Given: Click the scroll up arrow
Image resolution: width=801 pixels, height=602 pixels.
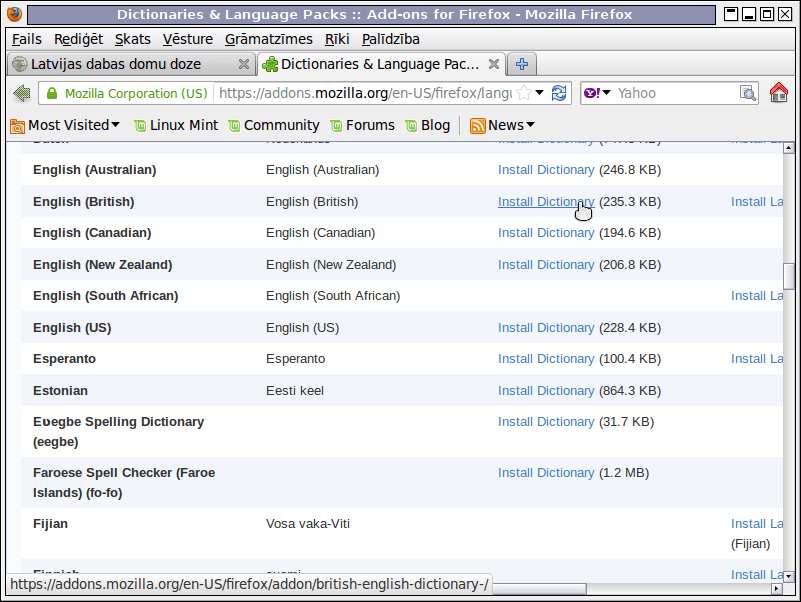Looking at the screenshot, I should coord(789,148).
